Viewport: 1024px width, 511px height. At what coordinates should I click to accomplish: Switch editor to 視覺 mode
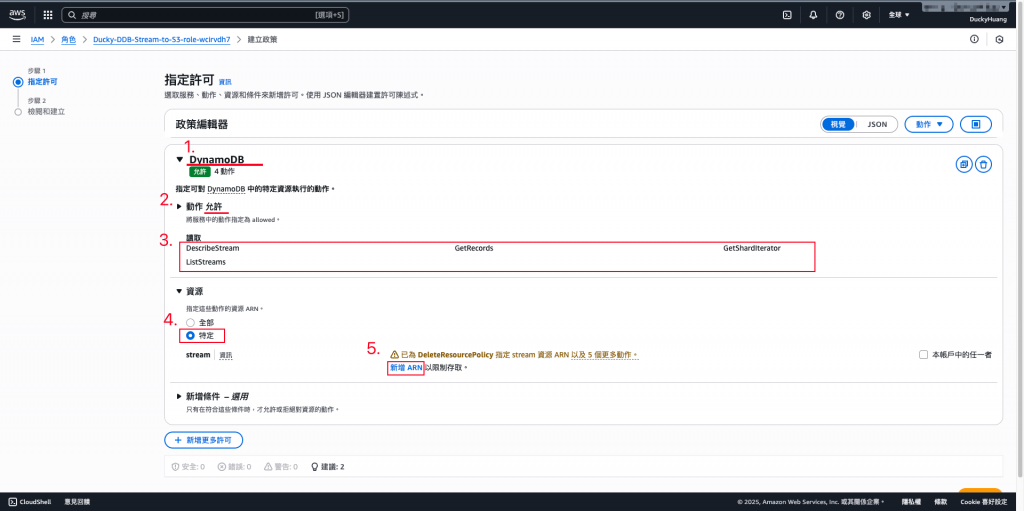(x=838, y=124)
